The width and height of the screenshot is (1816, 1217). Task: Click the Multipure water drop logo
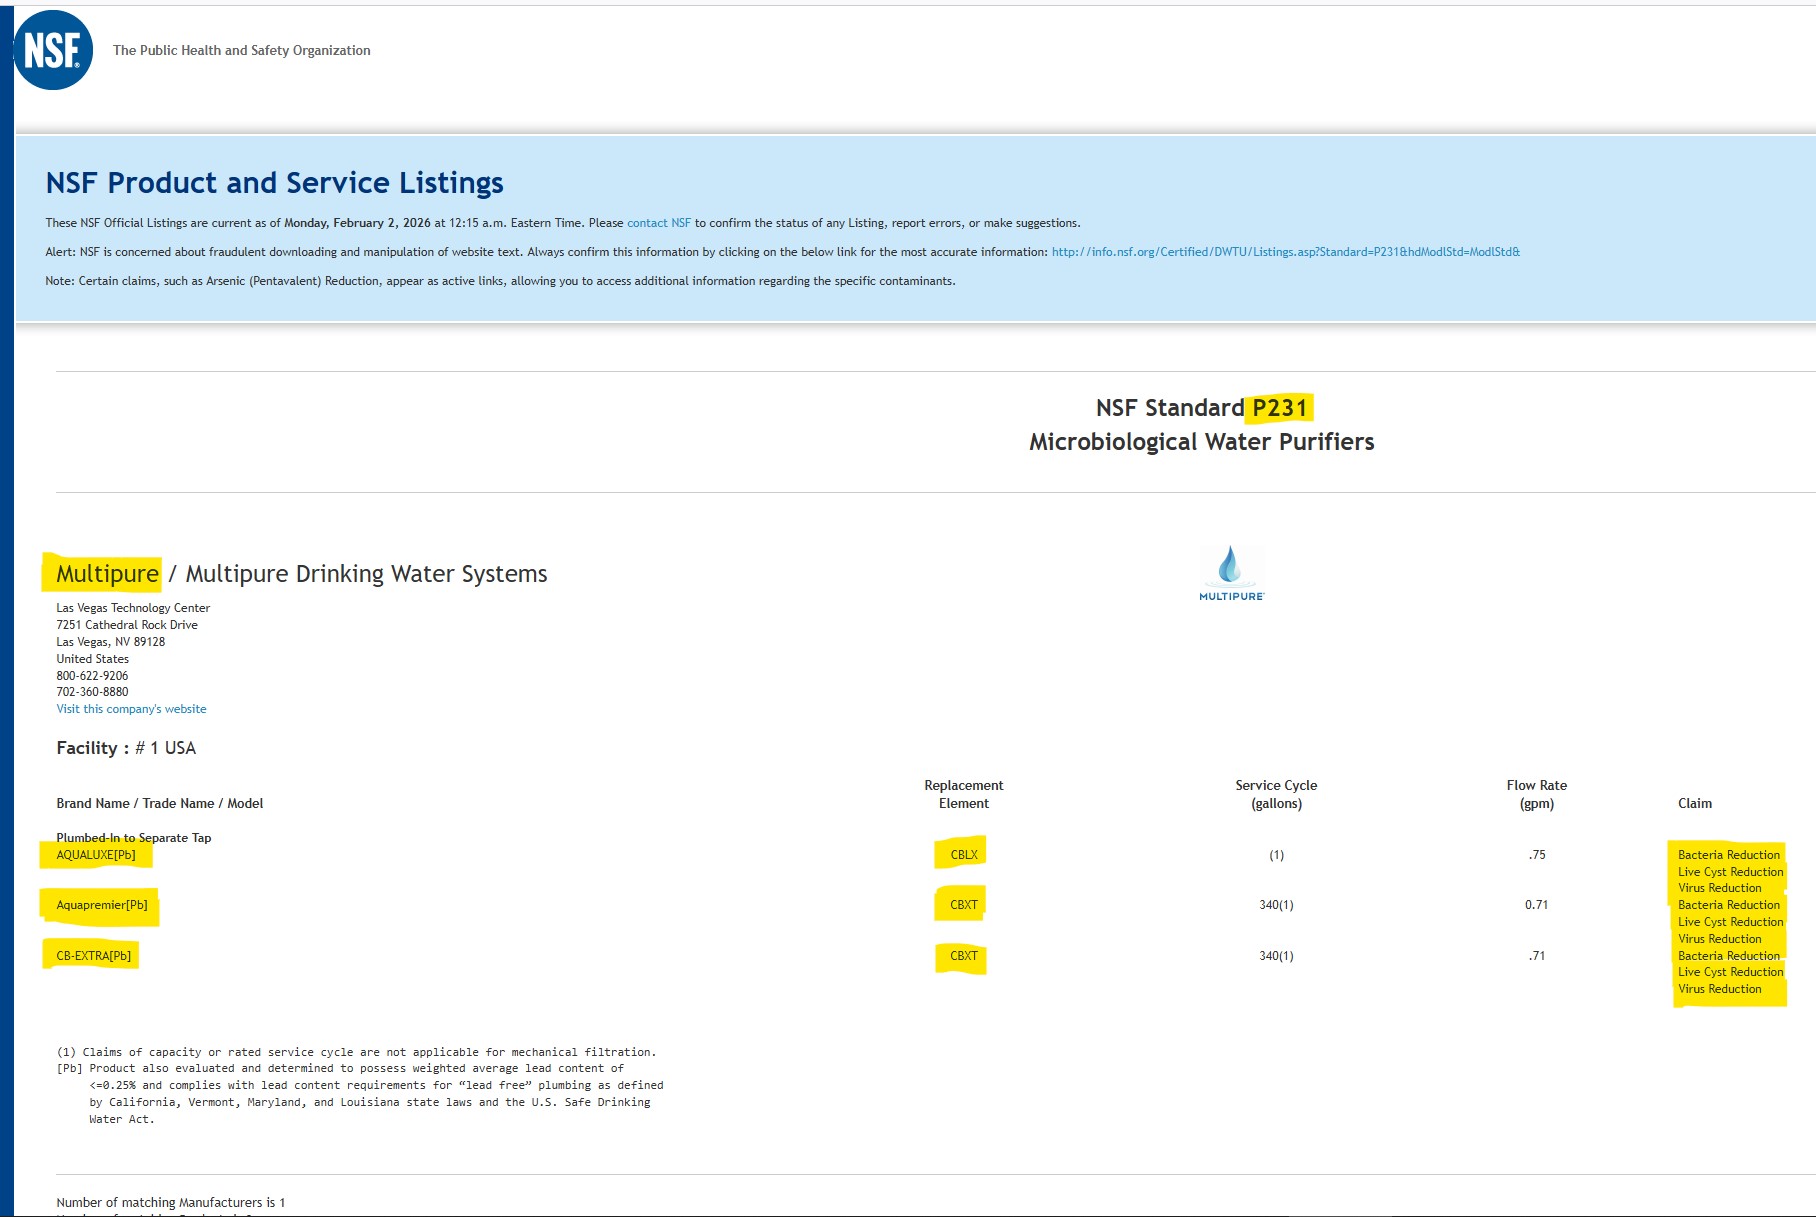click(1231, 572)
